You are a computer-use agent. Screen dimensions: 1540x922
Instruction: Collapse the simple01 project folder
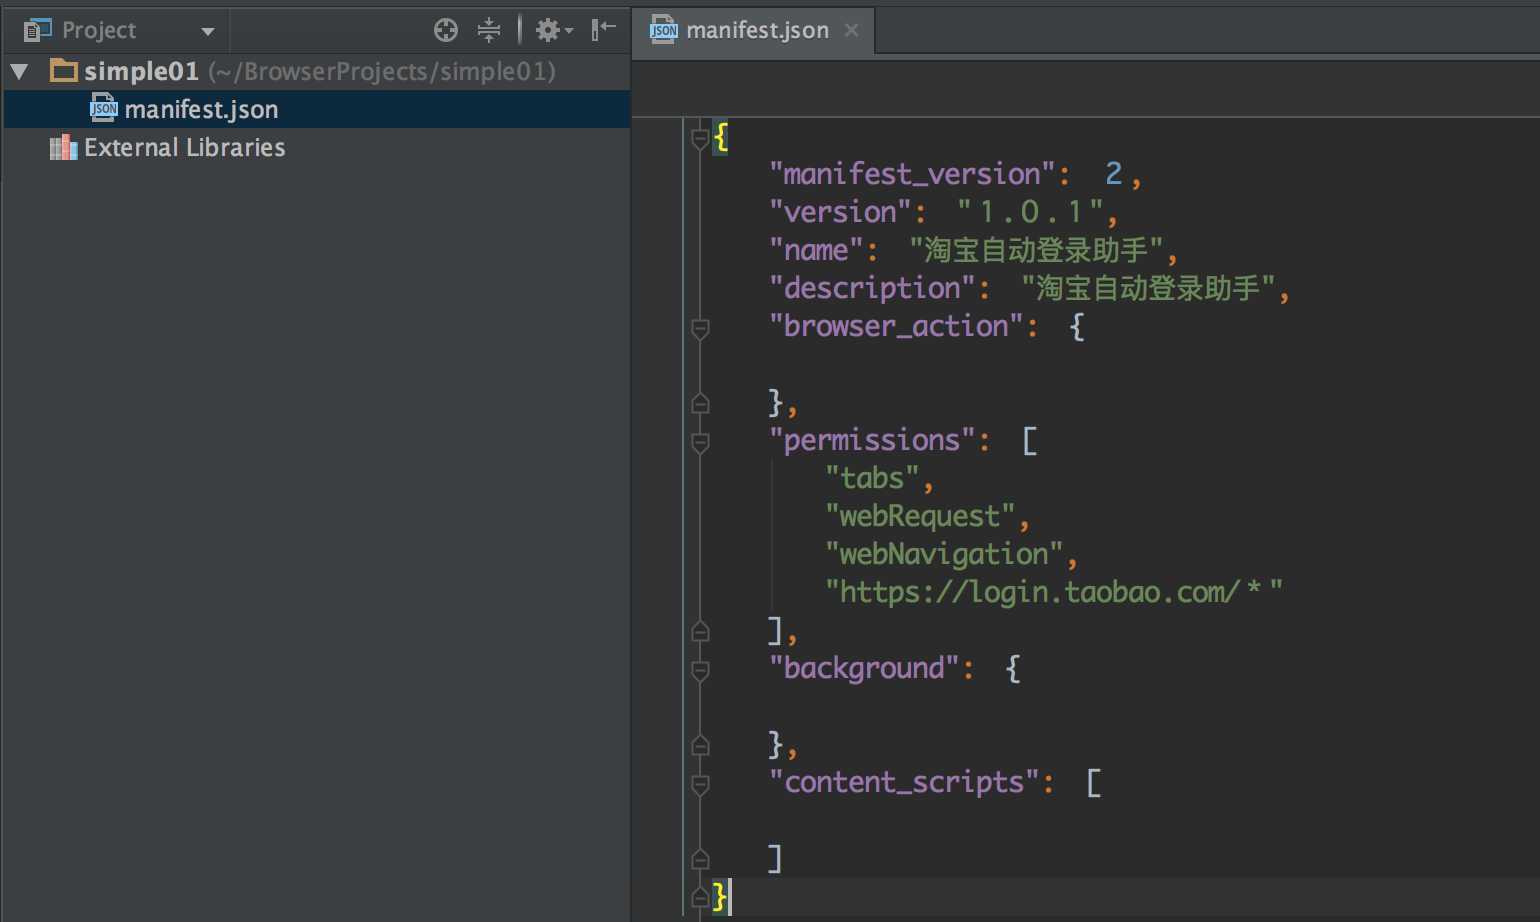19,71
